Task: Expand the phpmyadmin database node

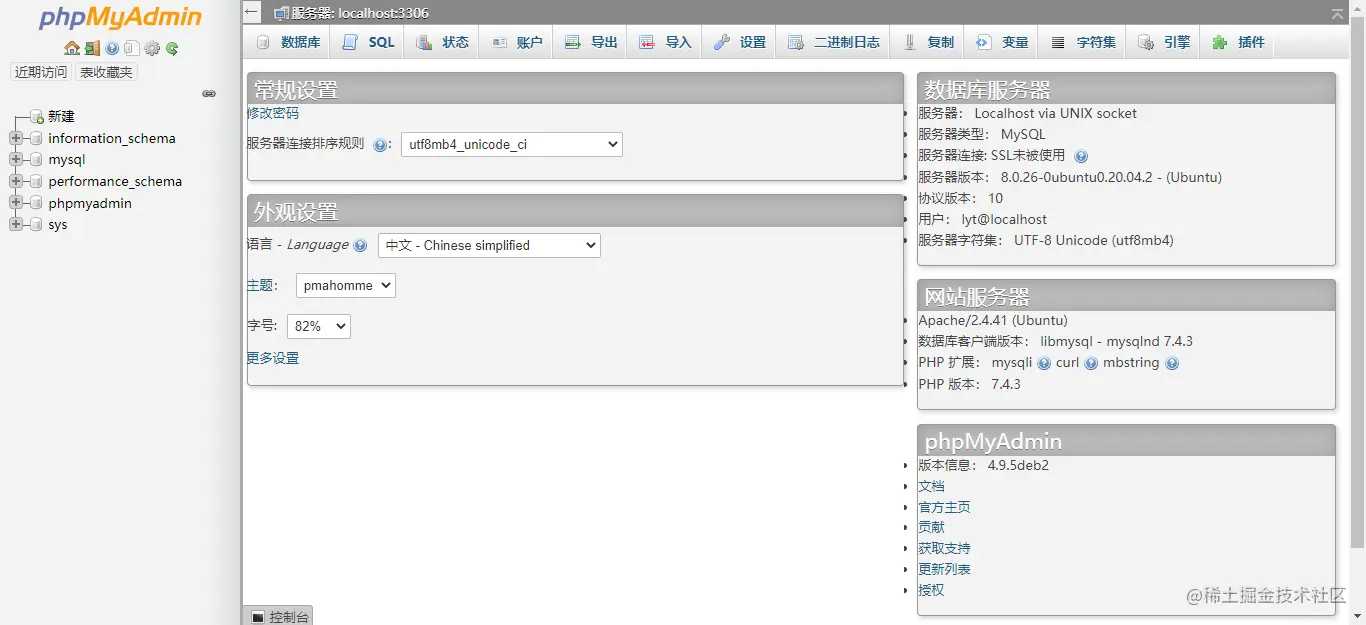Action: point(16,203)
